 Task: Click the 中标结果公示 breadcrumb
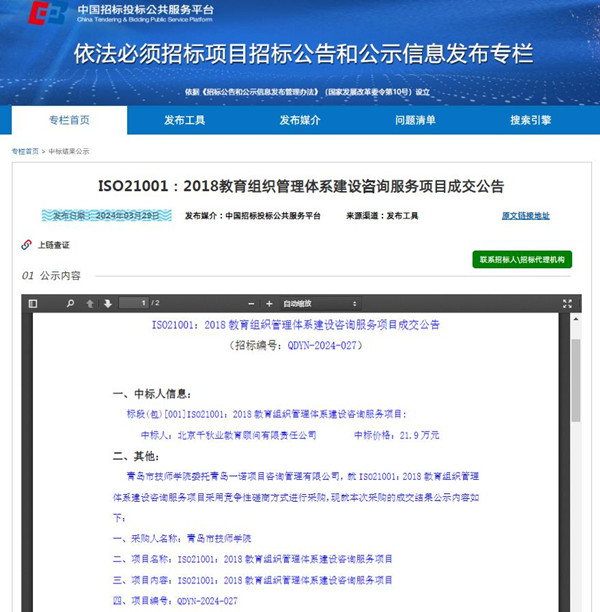click(69, 151)
